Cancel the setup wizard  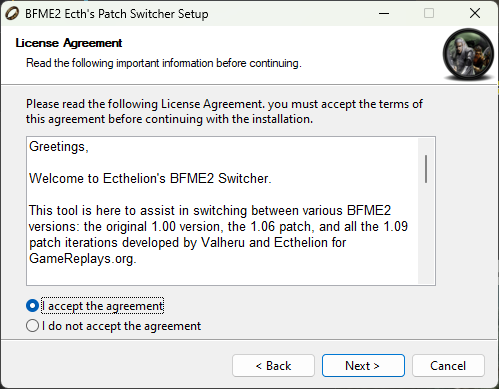[x=448, y=366]
